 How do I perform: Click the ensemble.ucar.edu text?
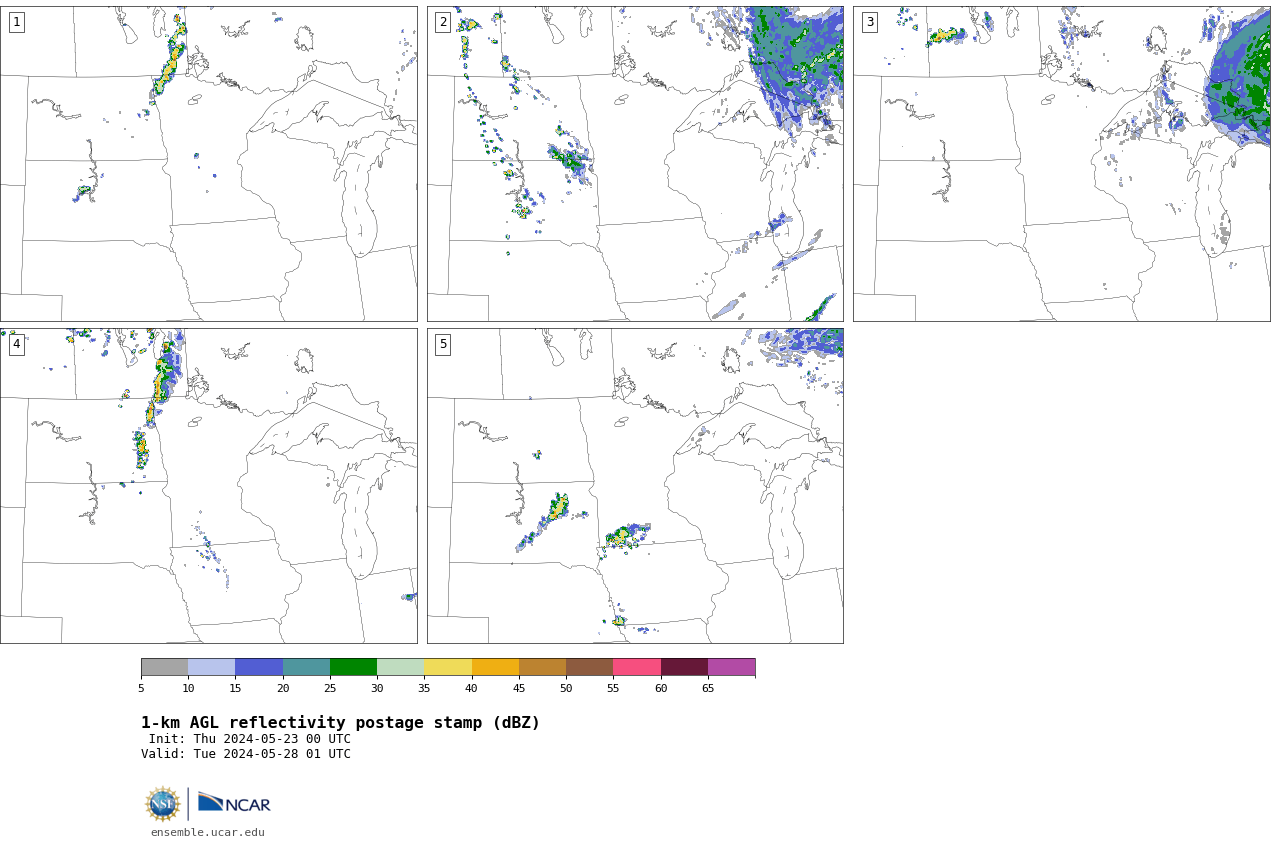[208, 832]
